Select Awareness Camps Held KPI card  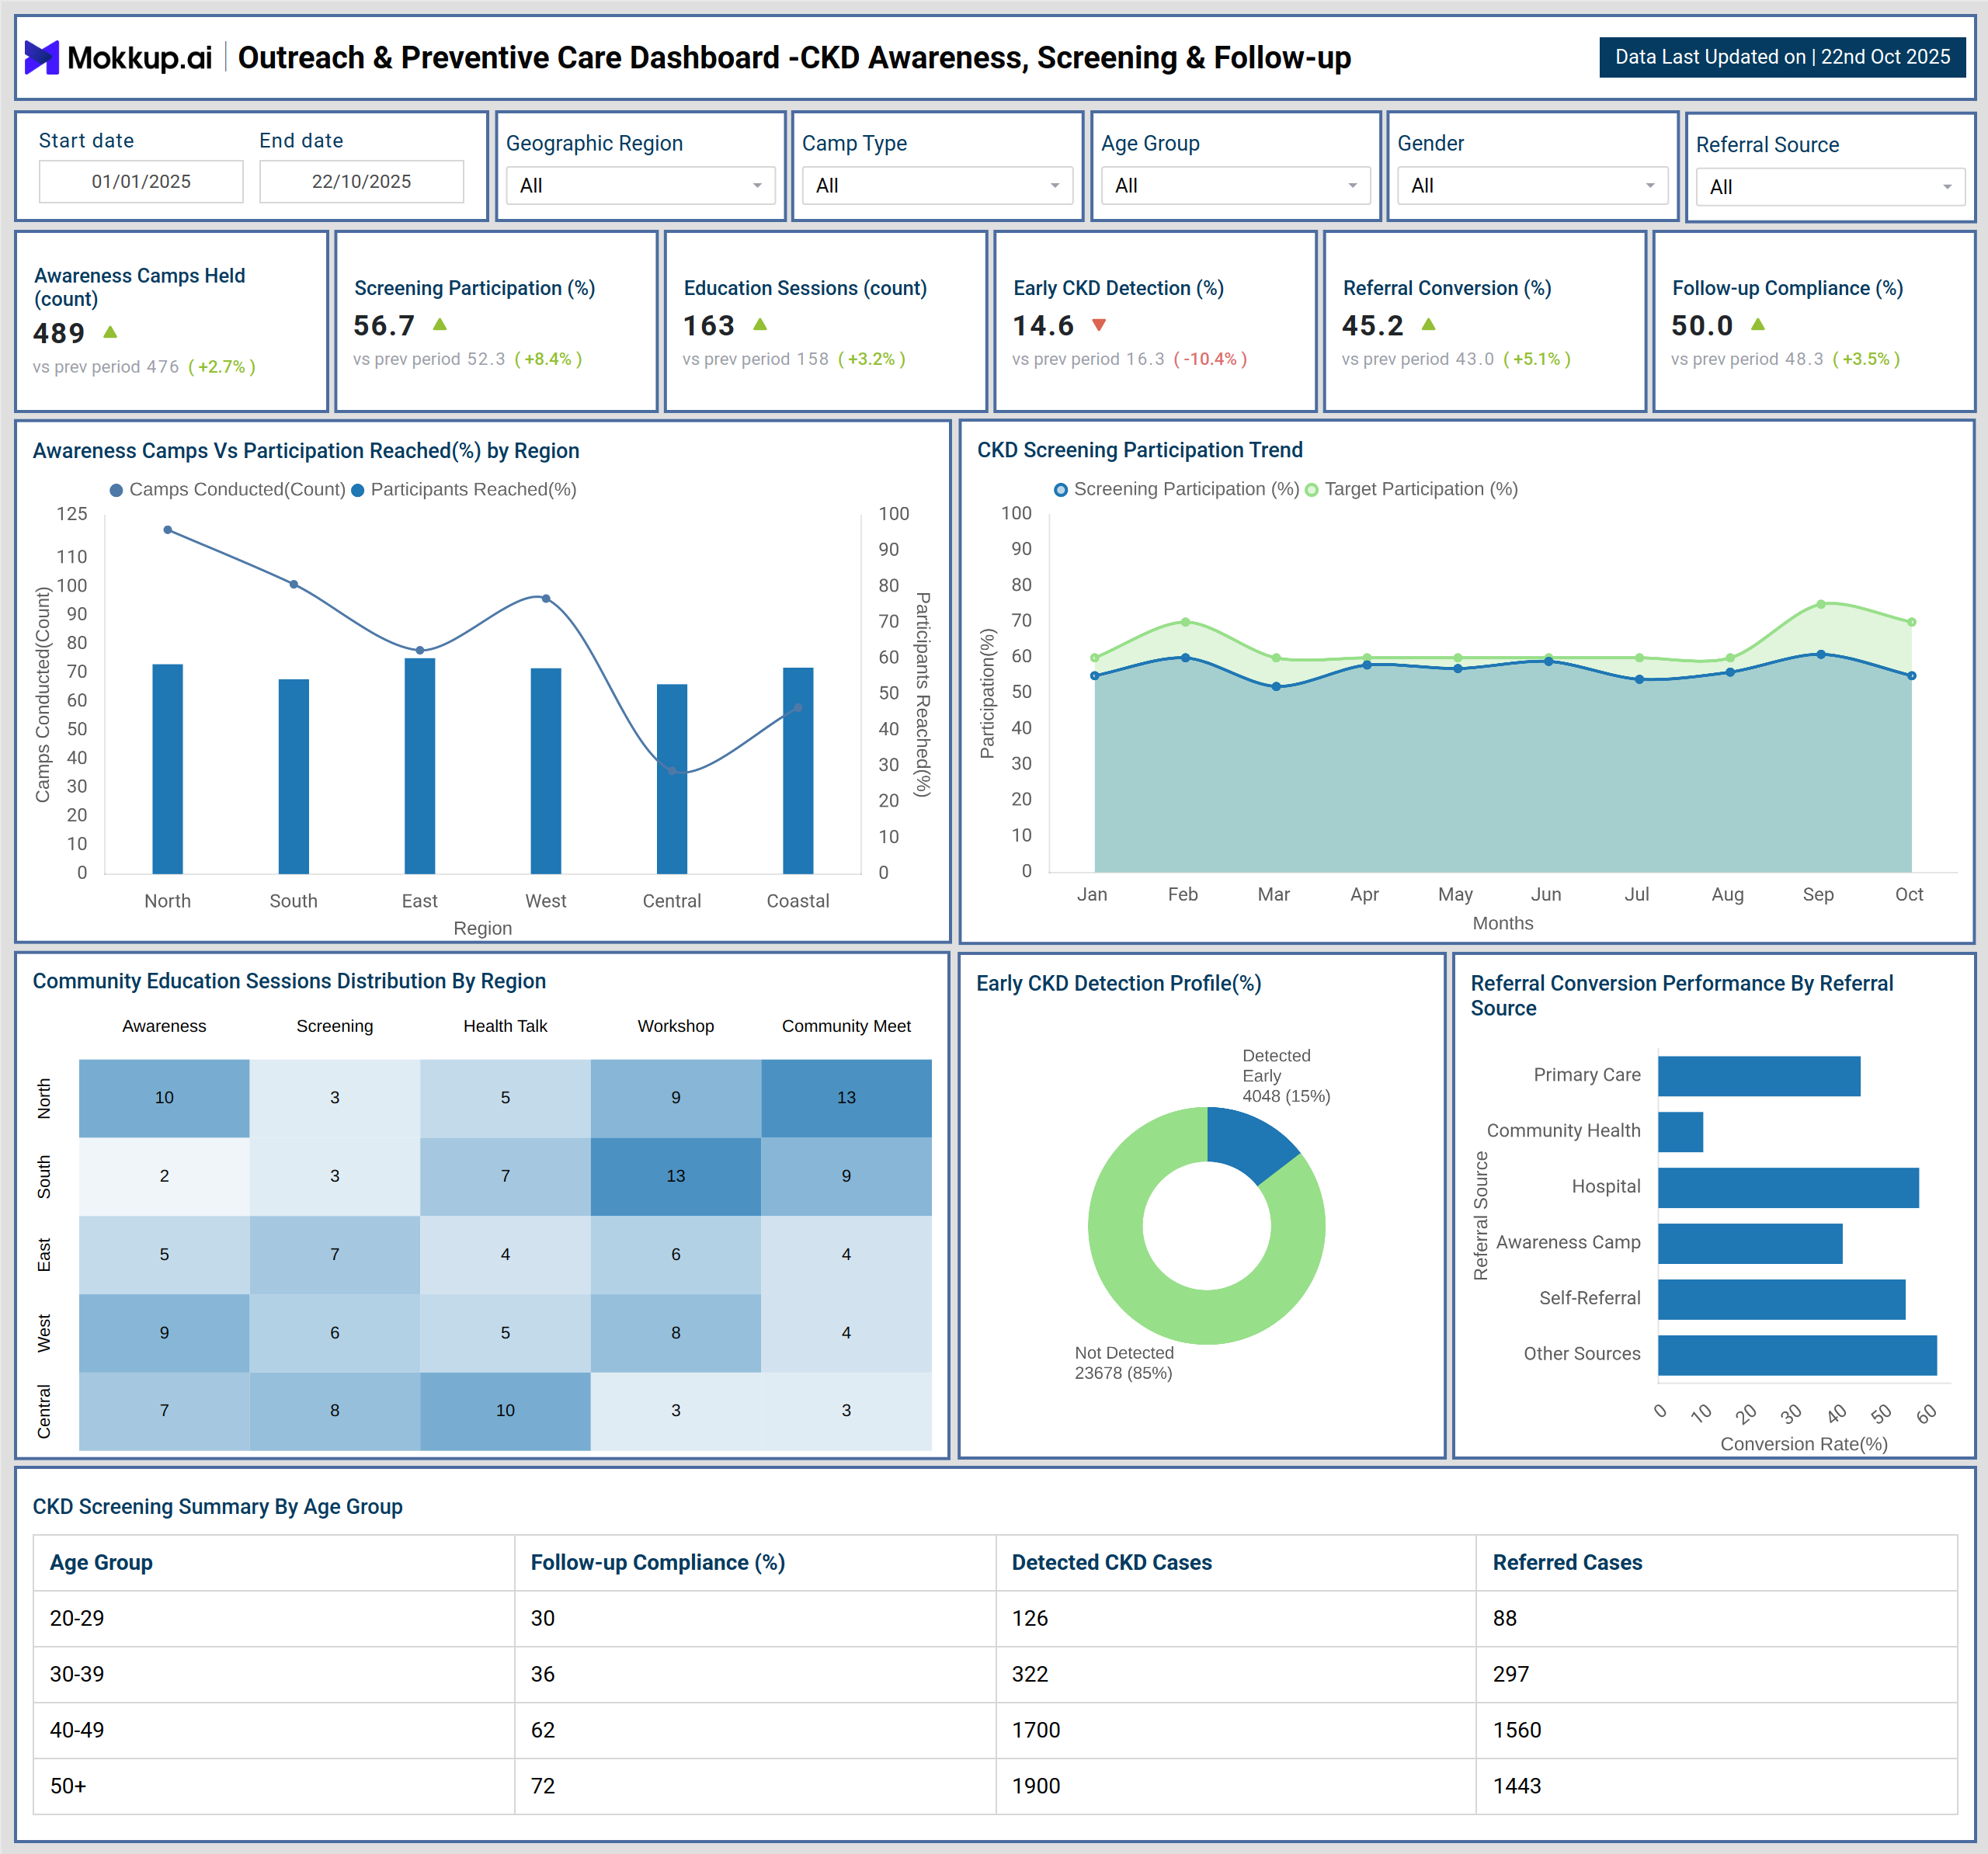pos(172,321)
